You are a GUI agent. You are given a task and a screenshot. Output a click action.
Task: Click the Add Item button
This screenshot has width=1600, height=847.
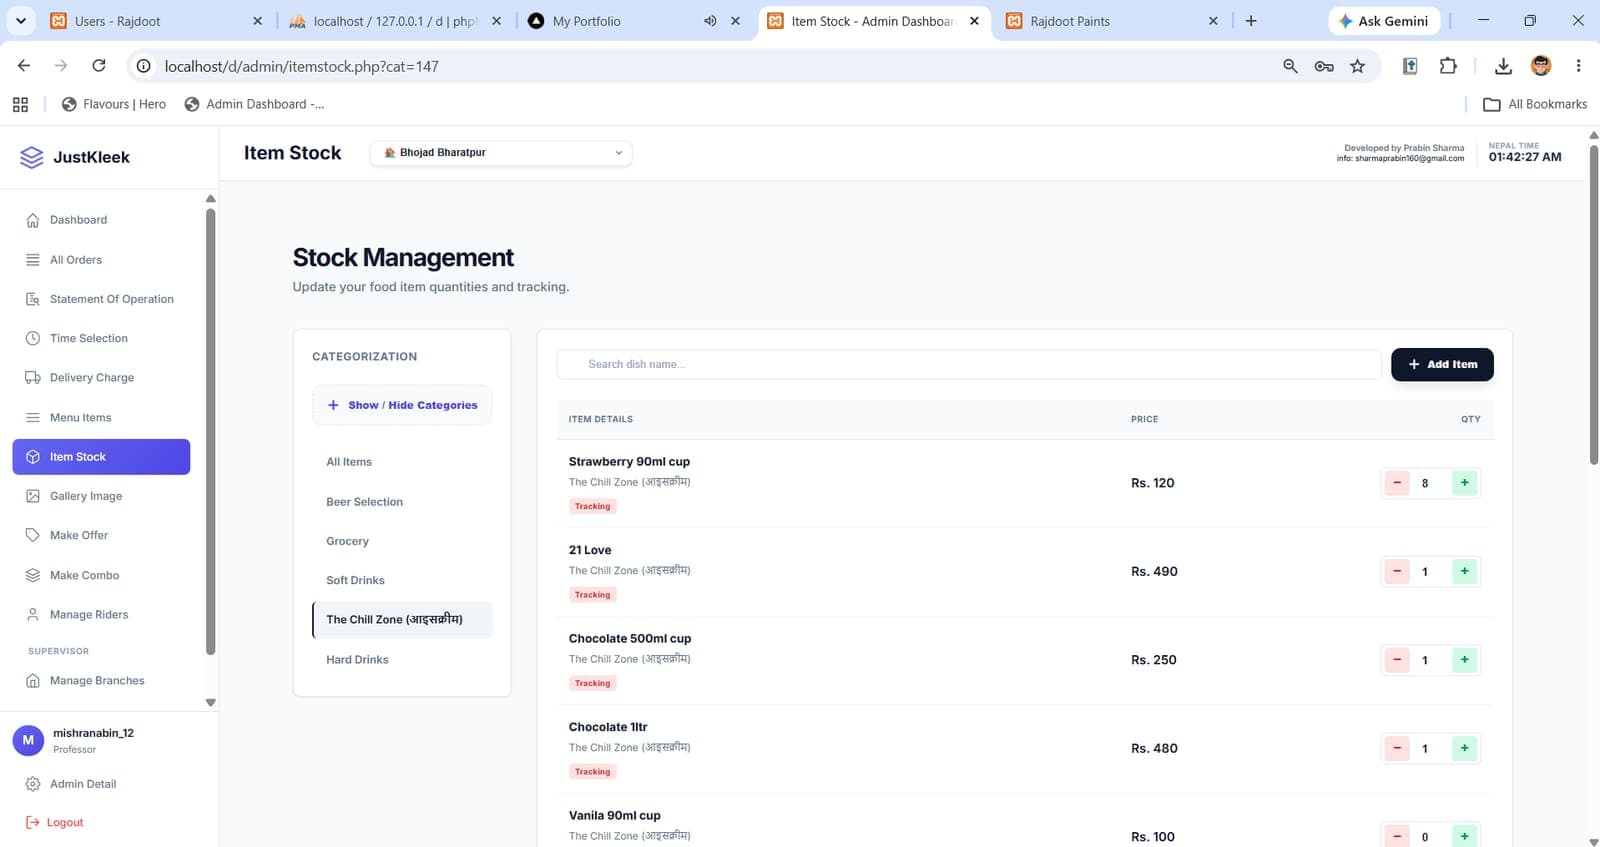[x=1442, y=364]
